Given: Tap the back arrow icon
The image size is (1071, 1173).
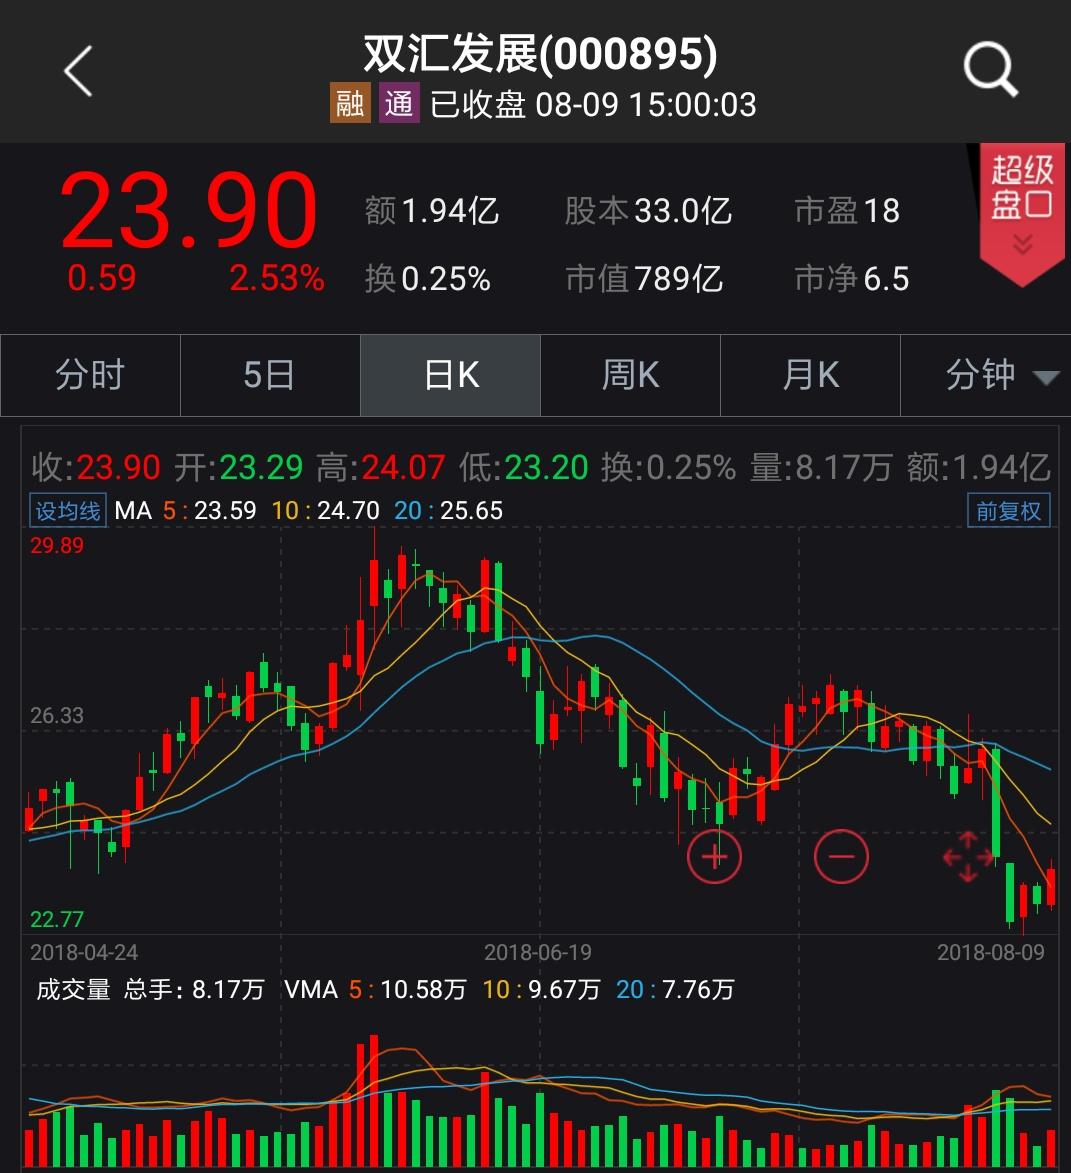Looking at the screenshot, I should [x=78, y=72].
